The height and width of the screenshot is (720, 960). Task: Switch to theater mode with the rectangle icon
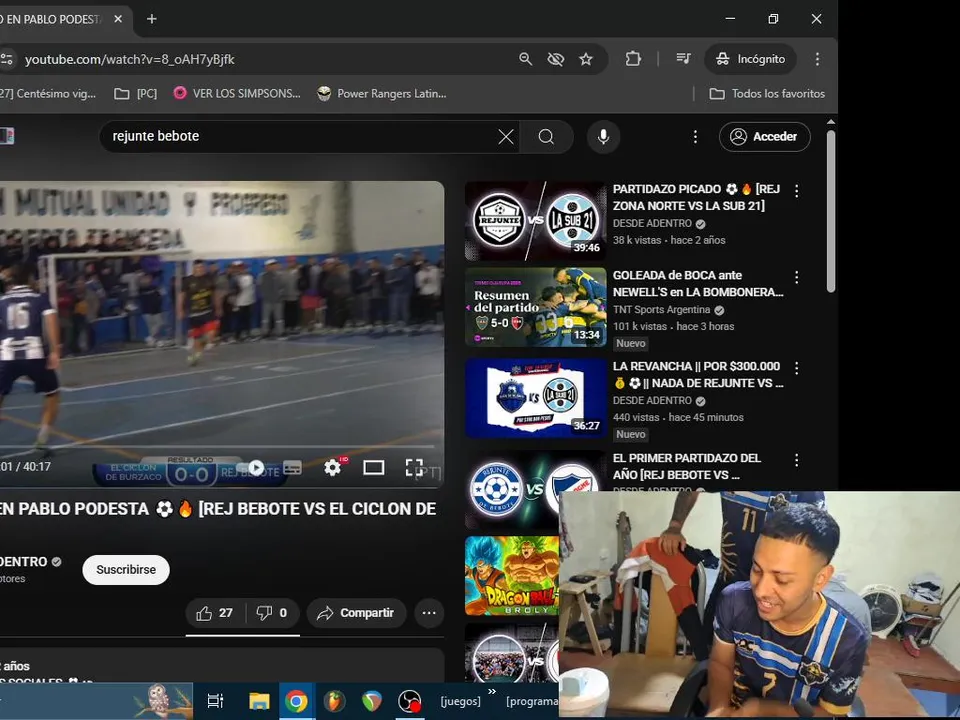[373, 468]
